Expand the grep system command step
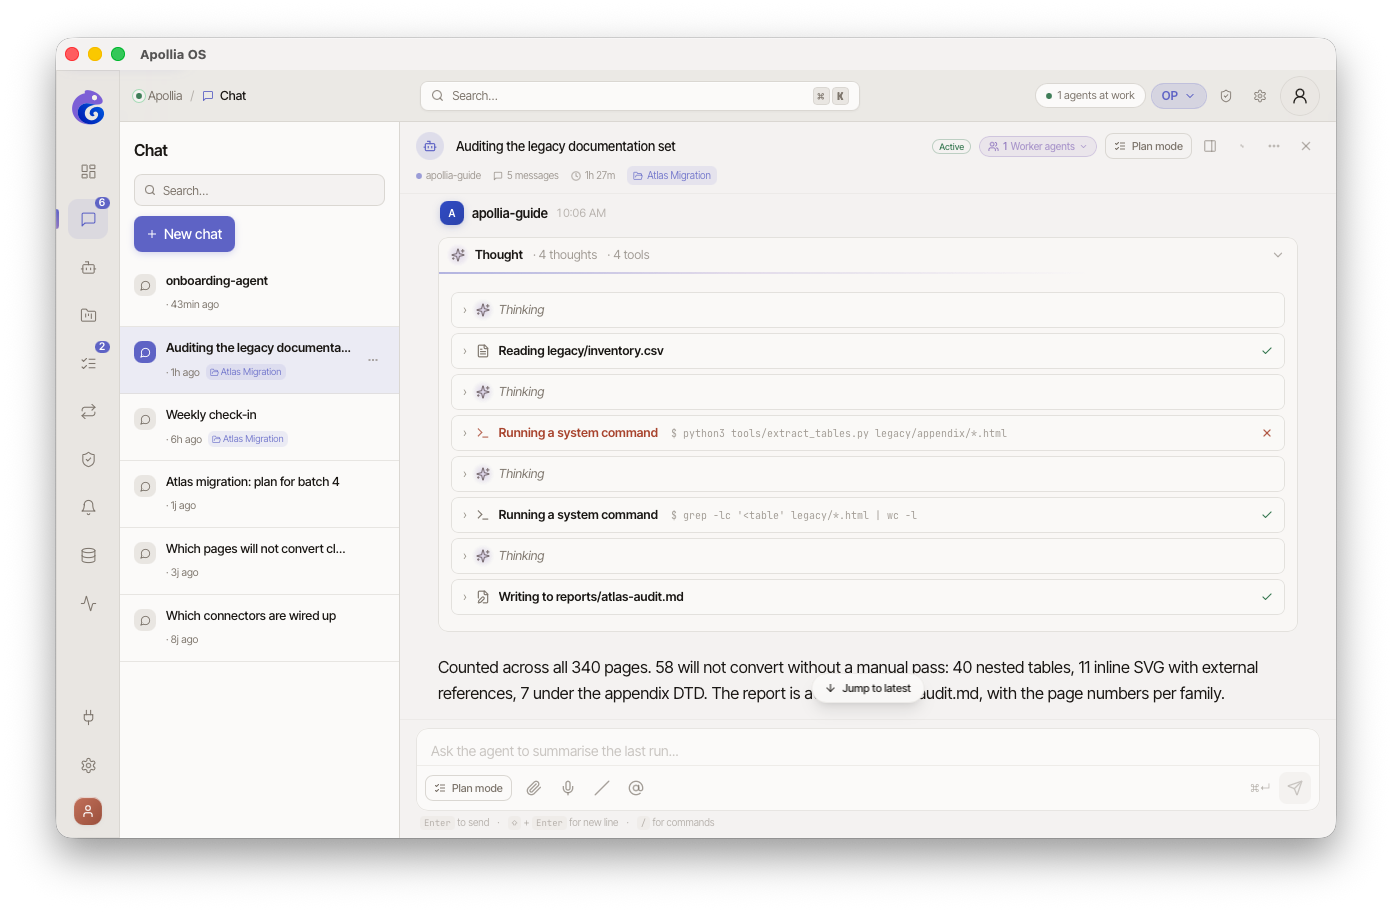The height and width of the screenshot is (912, 1392). click(868, 515)
